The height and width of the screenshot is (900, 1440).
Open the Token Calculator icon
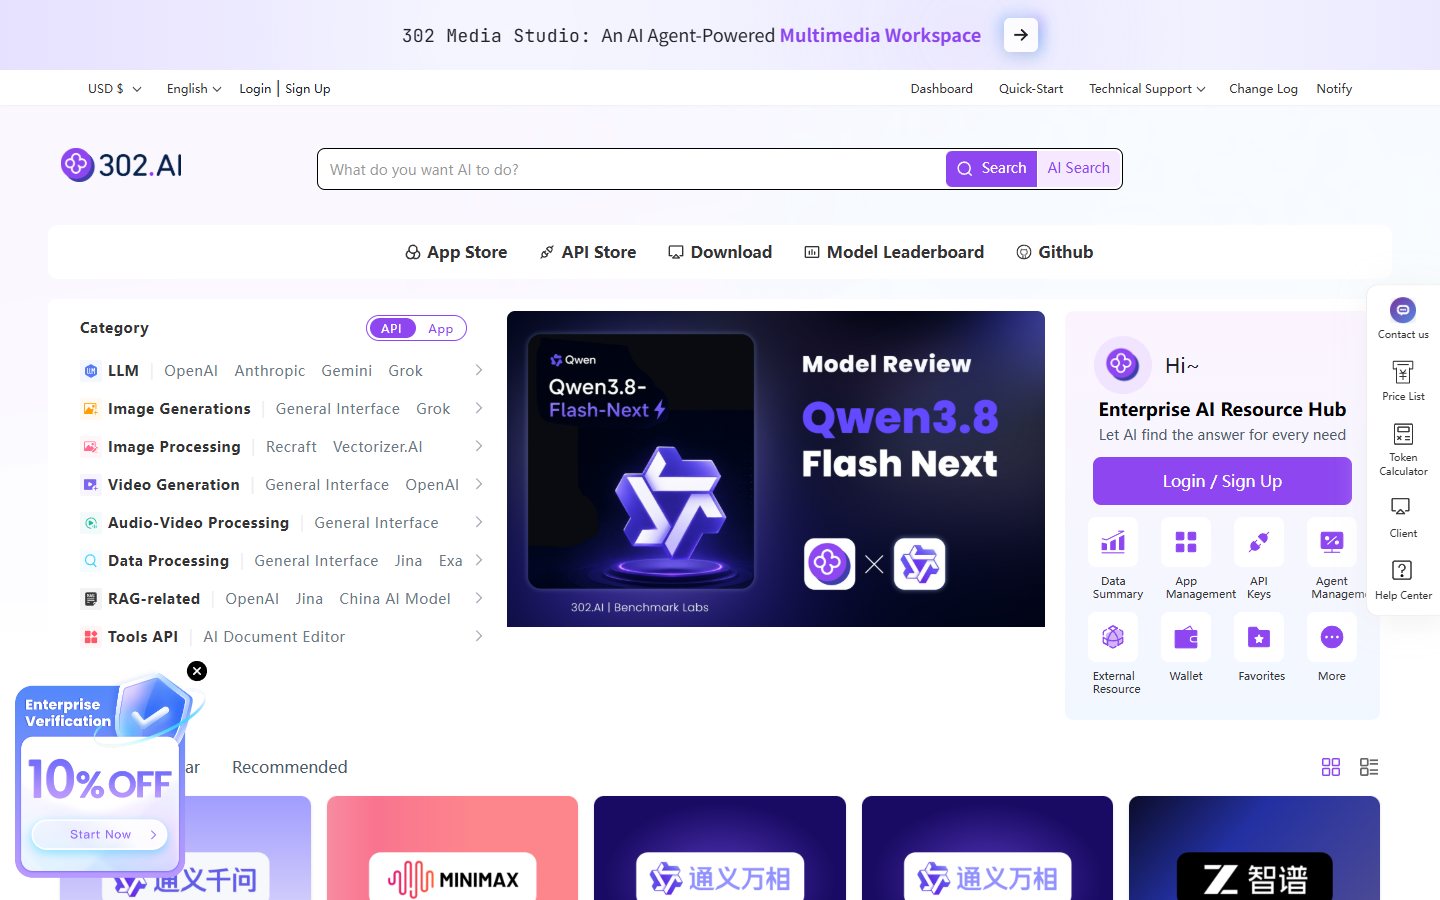1403,434
